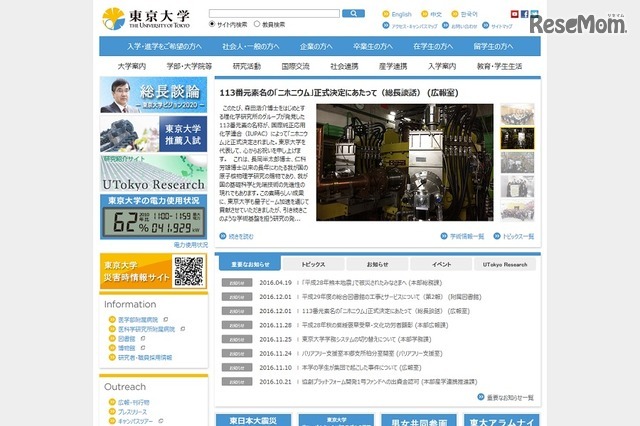Select the 重要なお知らせ tab
Screen dimensions: 640x426
[250, 264]
